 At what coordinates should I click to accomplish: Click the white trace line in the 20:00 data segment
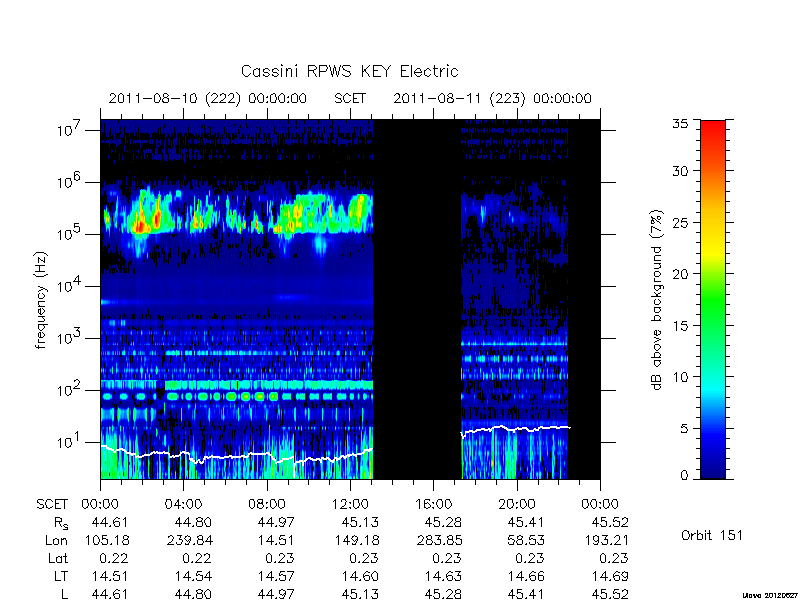(516, 429)
